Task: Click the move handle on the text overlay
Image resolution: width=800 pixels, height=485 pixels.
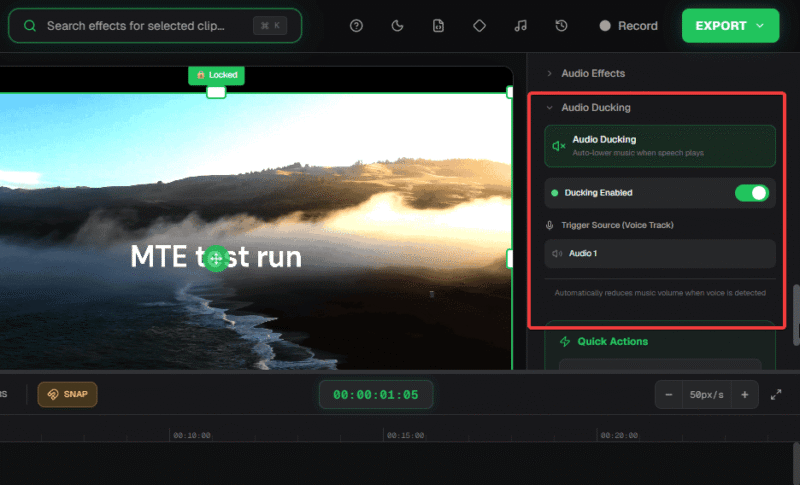Action: (x=216, y=259)
